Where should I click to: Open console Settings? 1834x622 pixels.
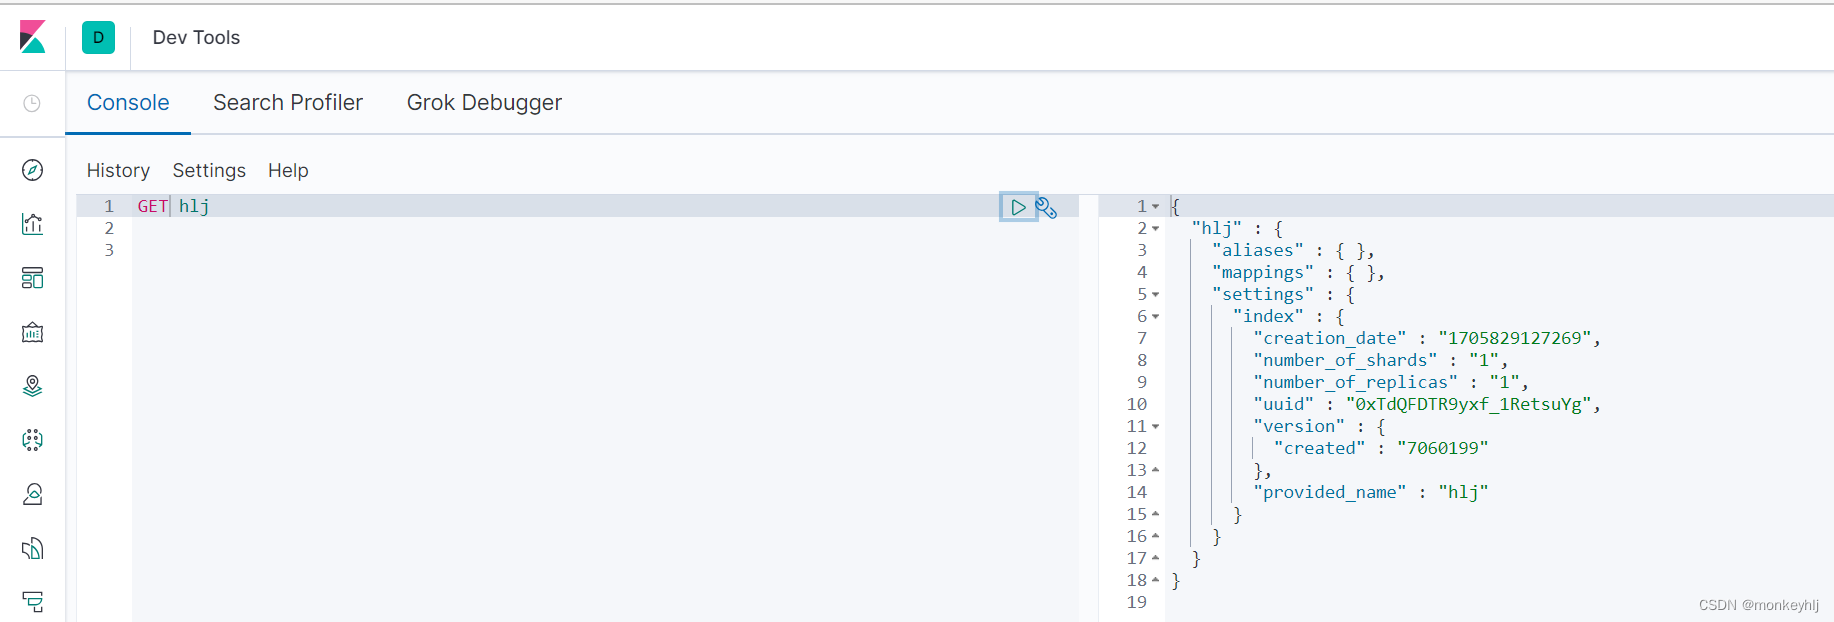coord(209,171)
